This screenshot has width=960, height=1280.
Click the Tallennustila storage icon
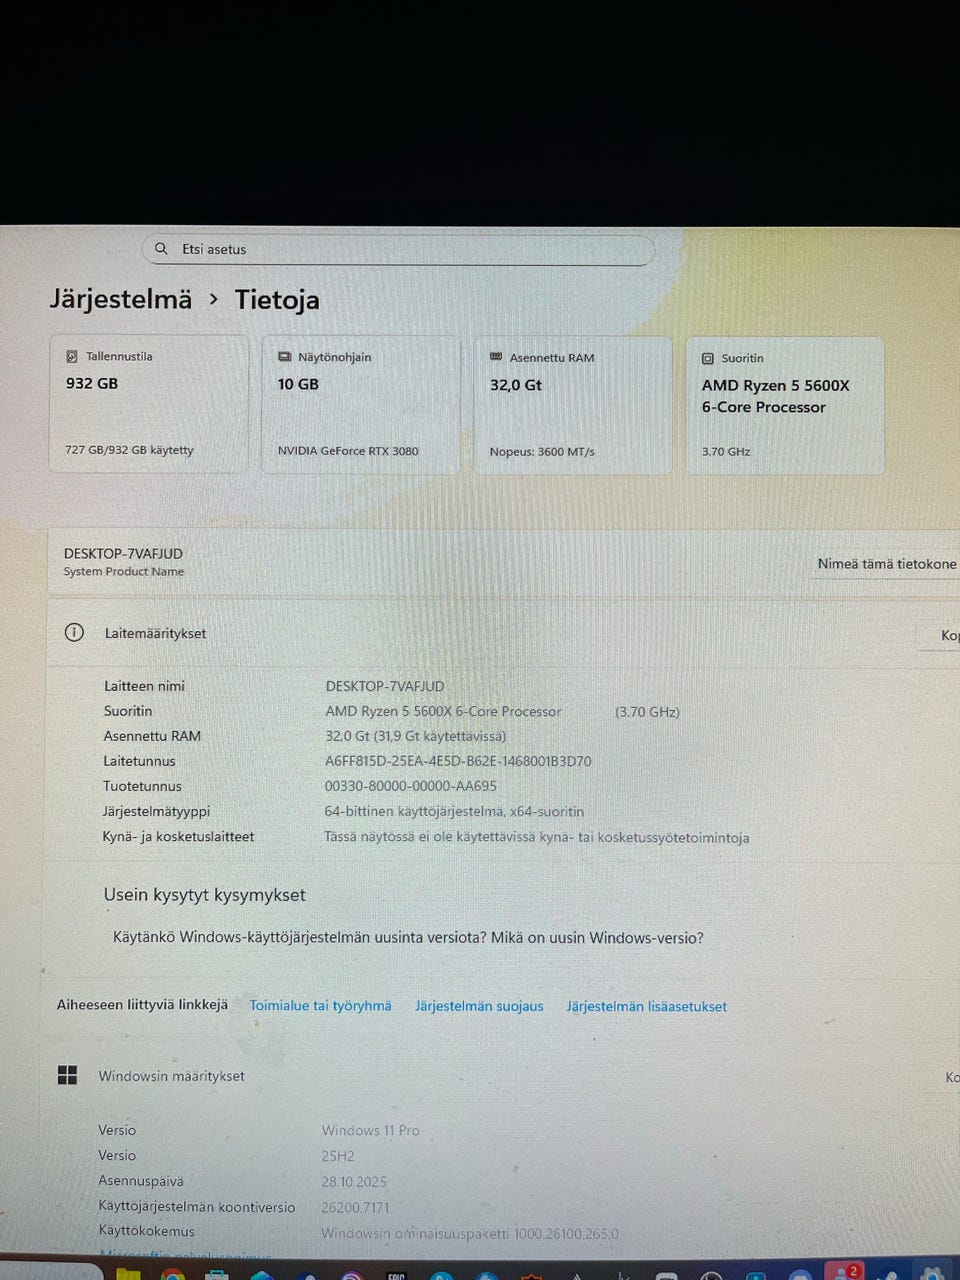72,356
